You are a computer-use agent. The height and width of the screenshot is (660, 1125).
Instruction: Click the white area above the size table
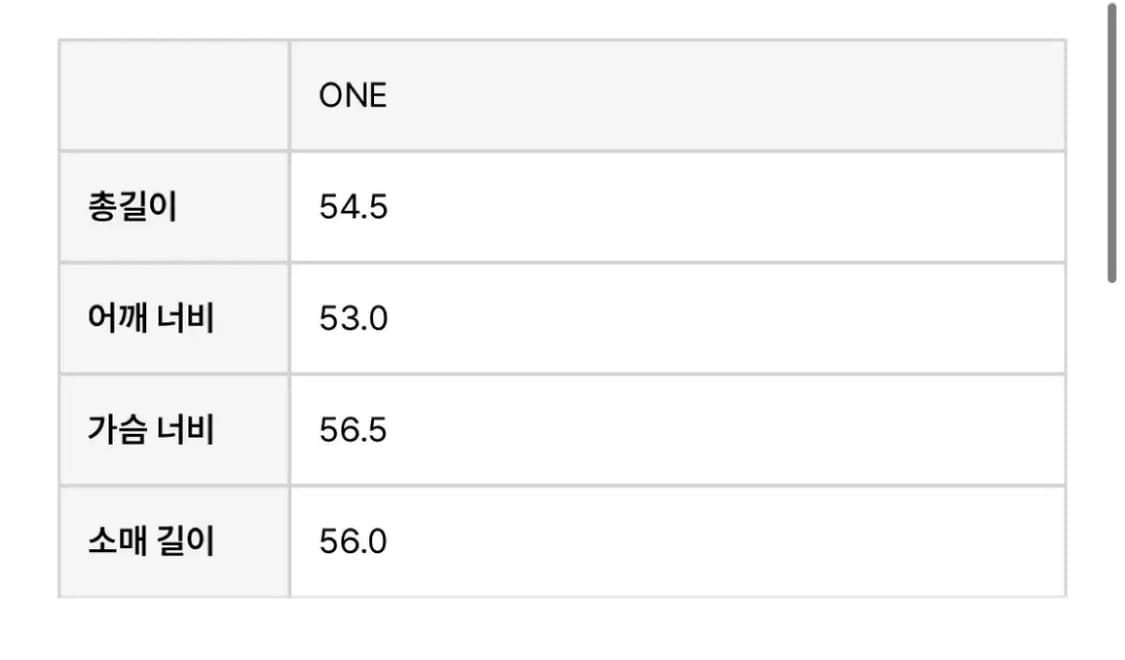(562, 19)
